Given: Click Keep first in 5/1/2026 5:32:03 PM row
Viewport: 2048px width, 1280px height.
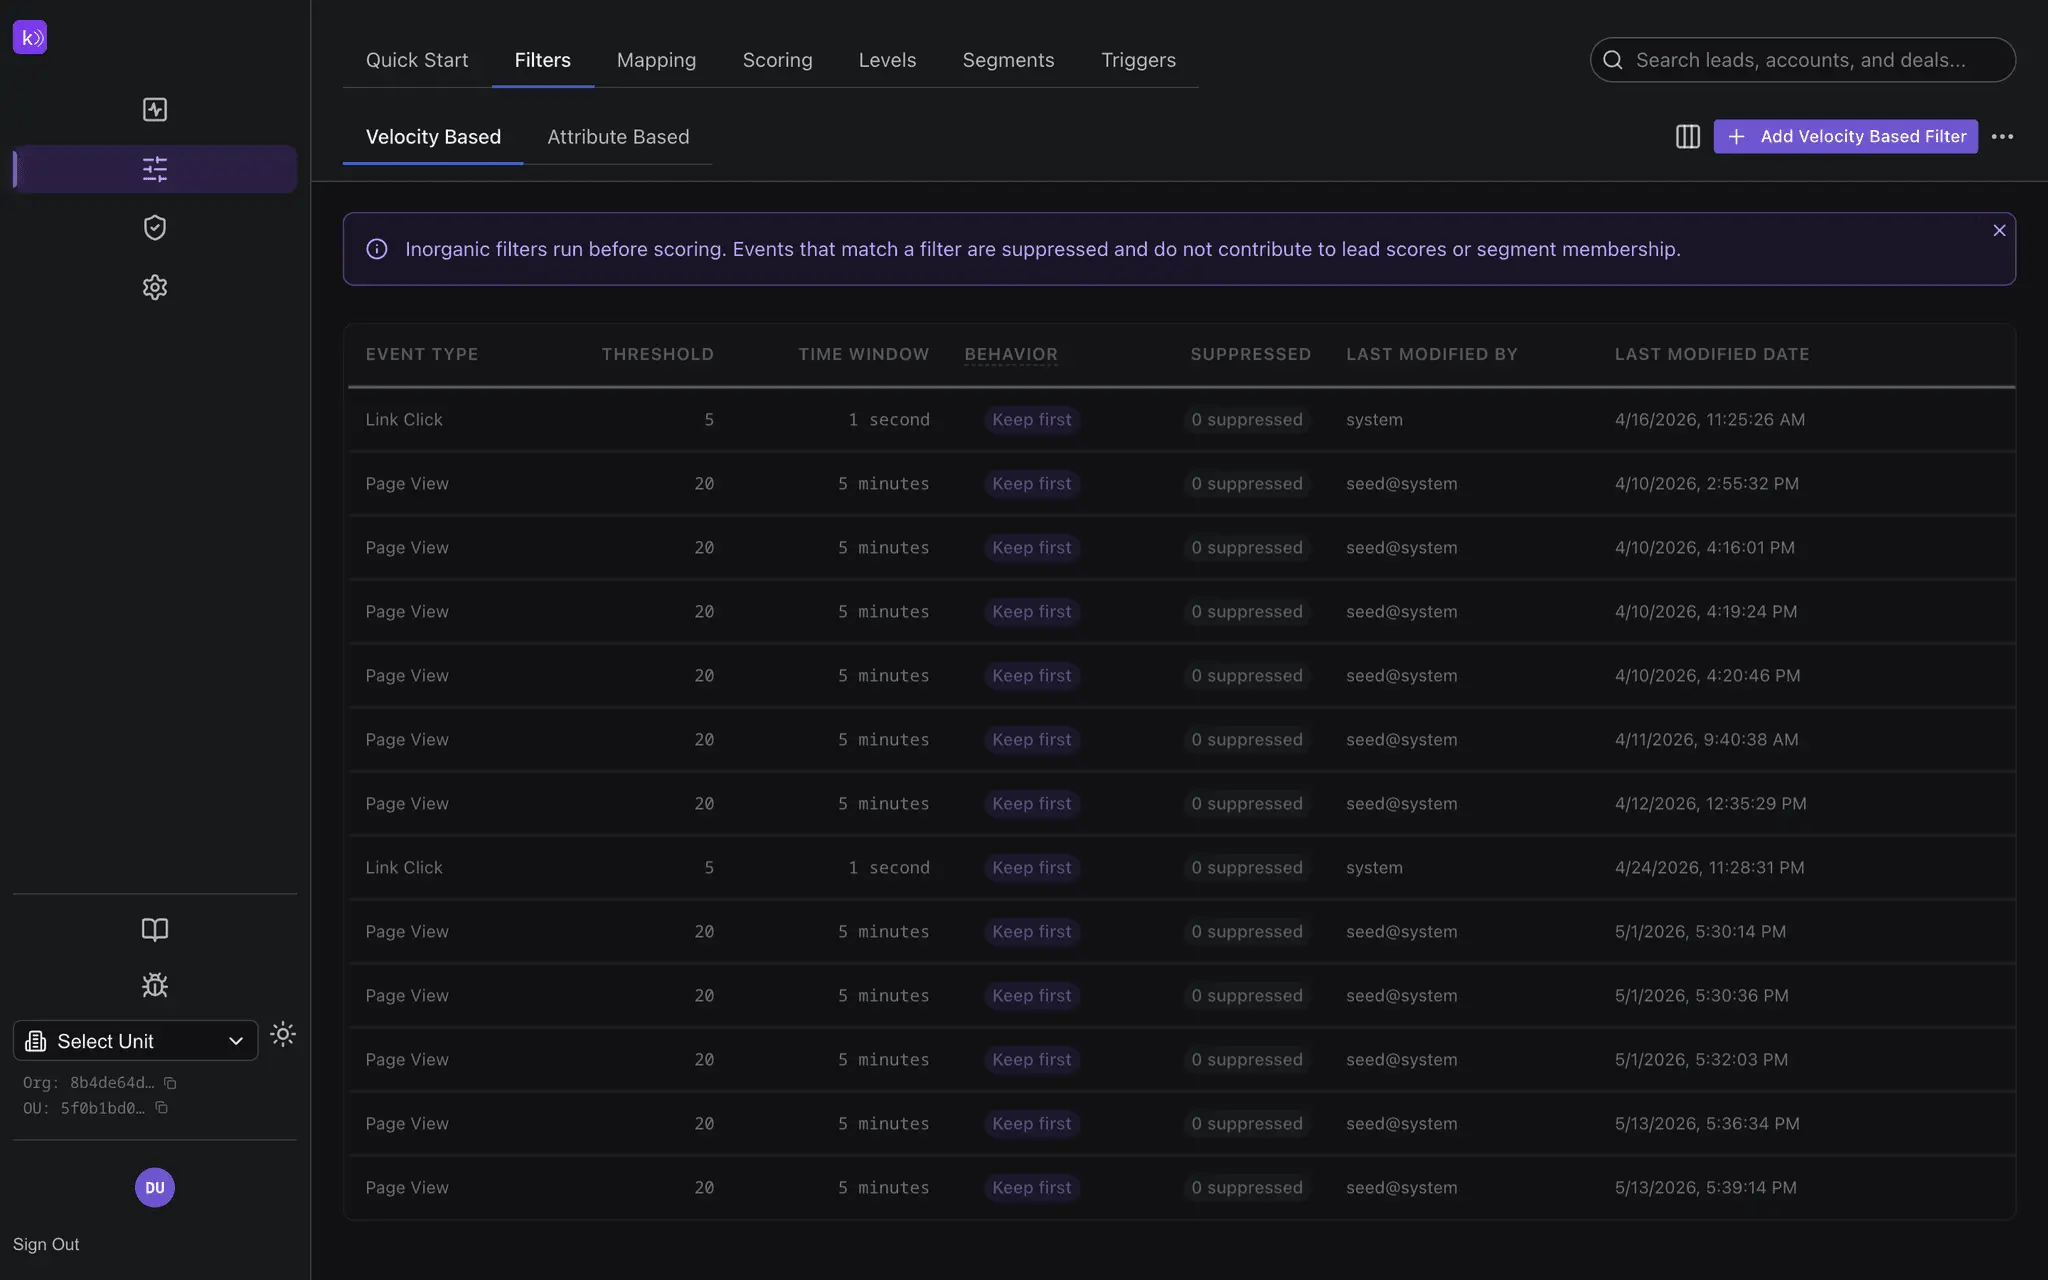Looking at the screenshot, I should coord(1032,1059).
